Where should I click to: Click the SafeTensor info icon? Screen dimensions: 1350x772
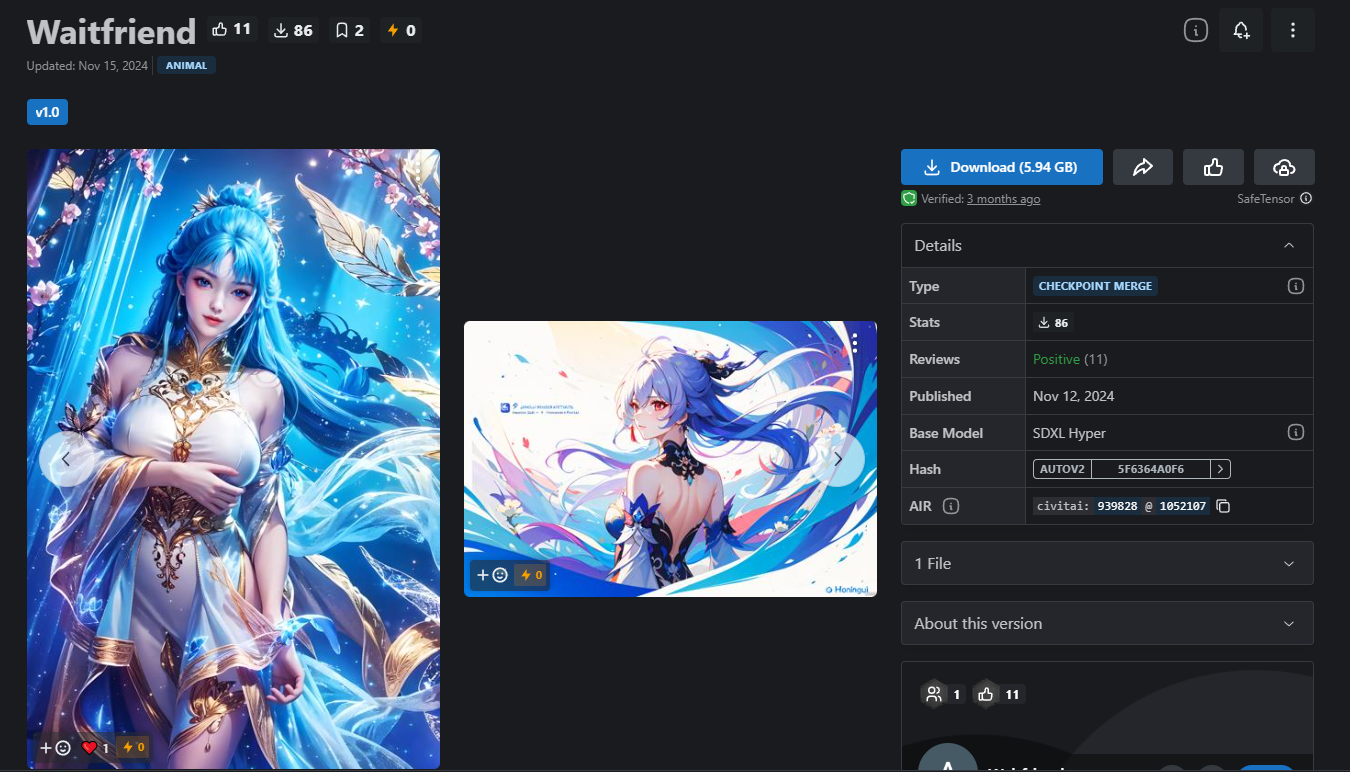pos(1306,199)
